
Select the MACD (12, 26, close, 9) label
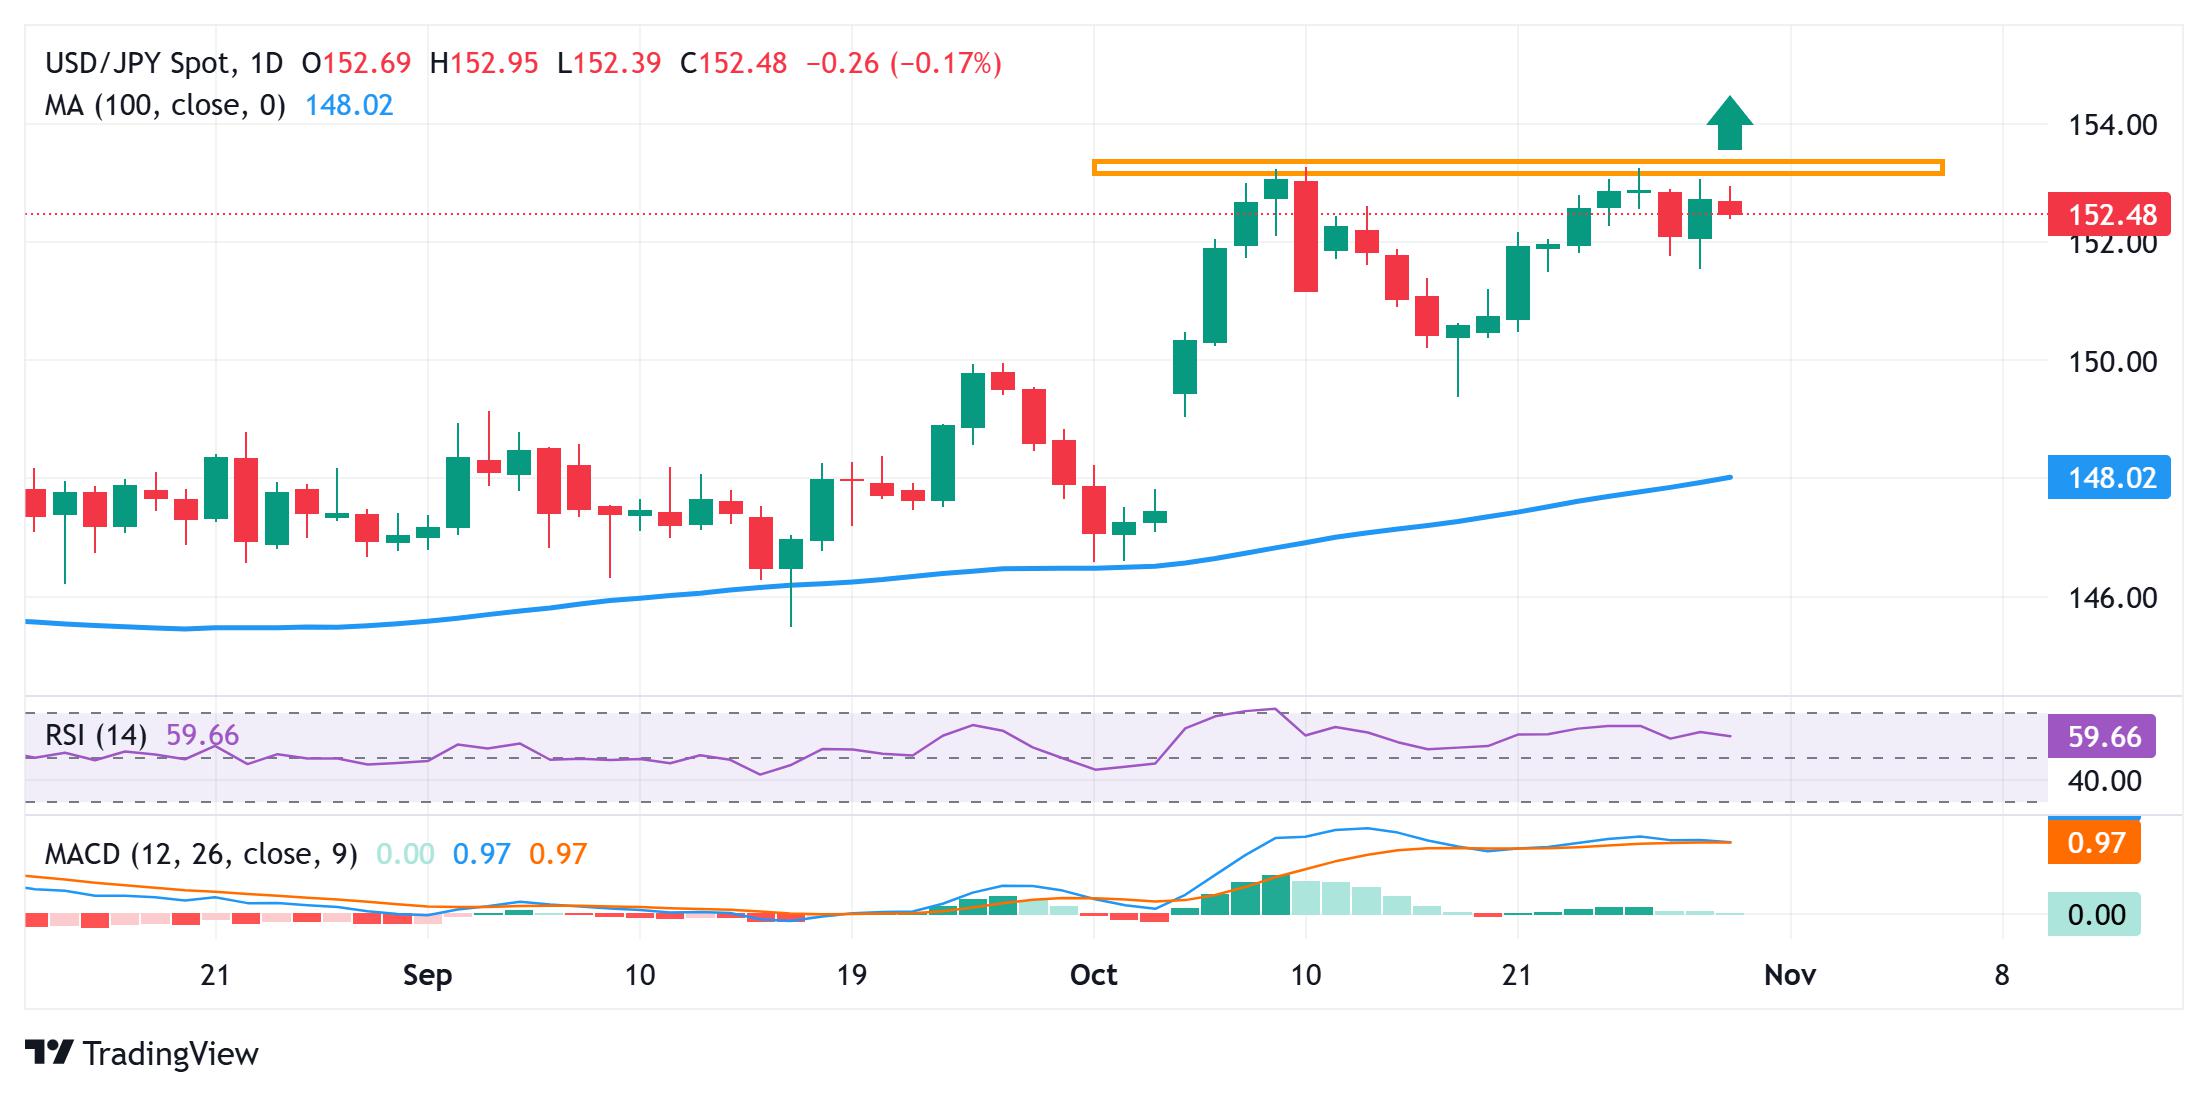201,854
